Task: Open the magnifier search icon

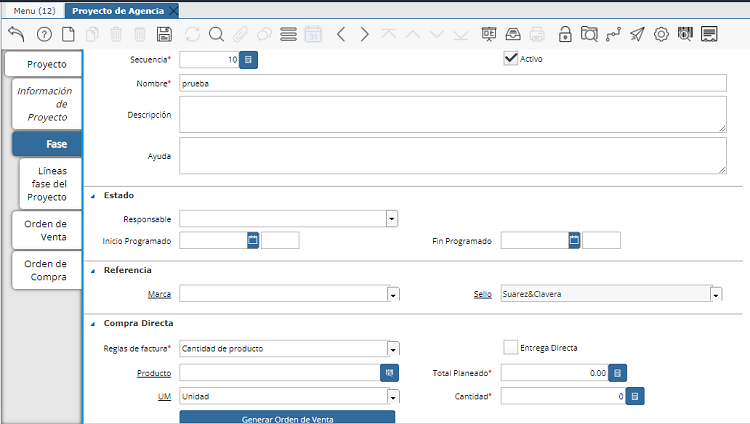Action: (x=216, y=34)
